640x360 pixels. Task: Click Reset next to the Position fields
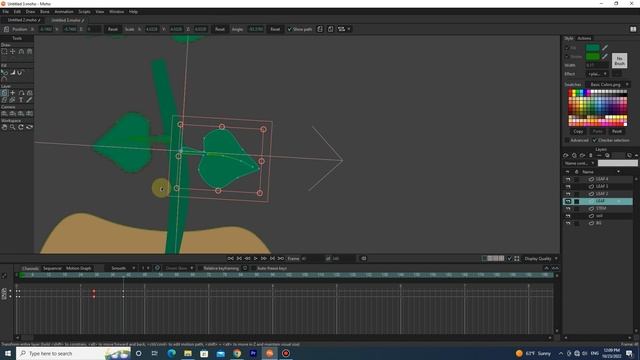[113, 29]
